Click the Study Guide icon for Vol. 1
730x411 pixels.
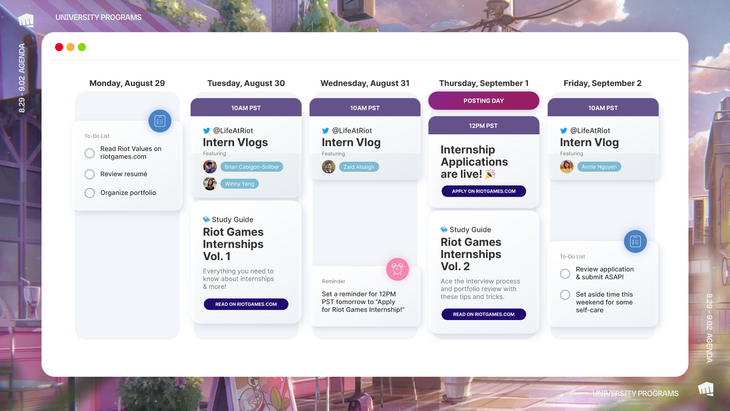[x=207, y=219]
